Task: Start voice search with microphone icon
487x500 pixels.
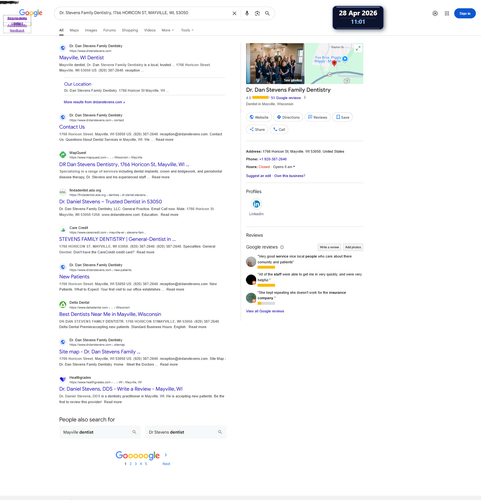Action: (247, 13)
